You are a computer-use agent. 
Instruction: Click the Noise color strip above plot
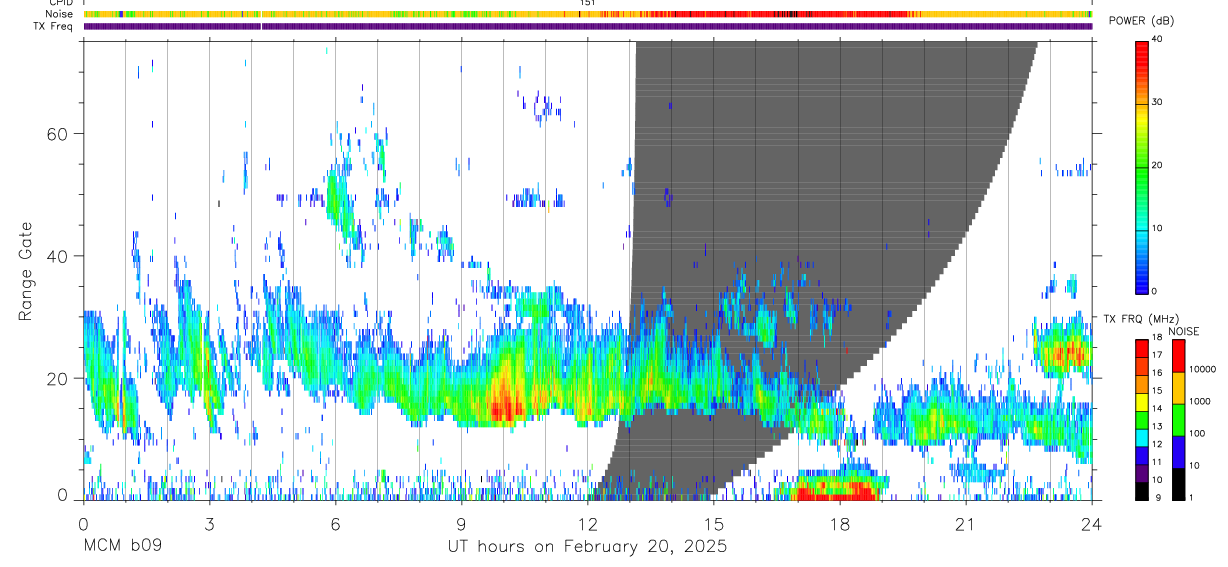click(x=587, y=14)
